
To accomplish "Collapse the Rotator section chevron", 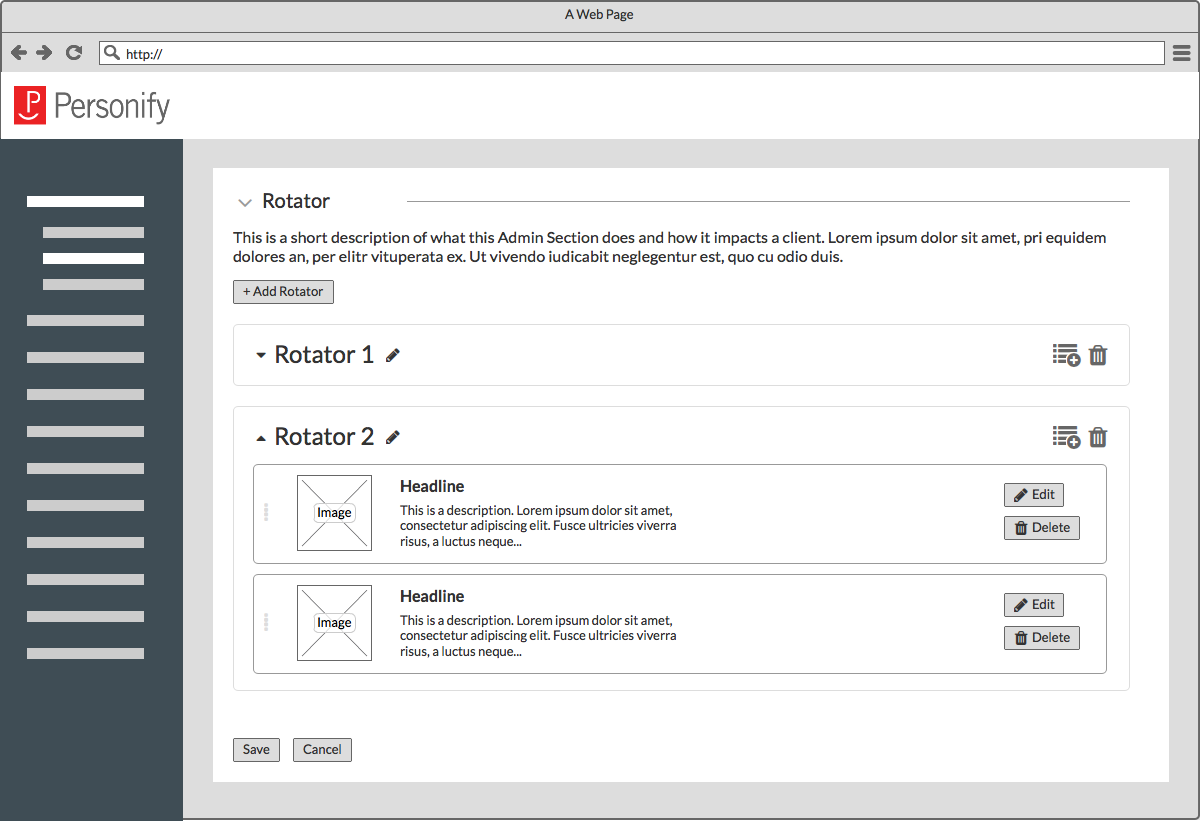I will 245,203.
